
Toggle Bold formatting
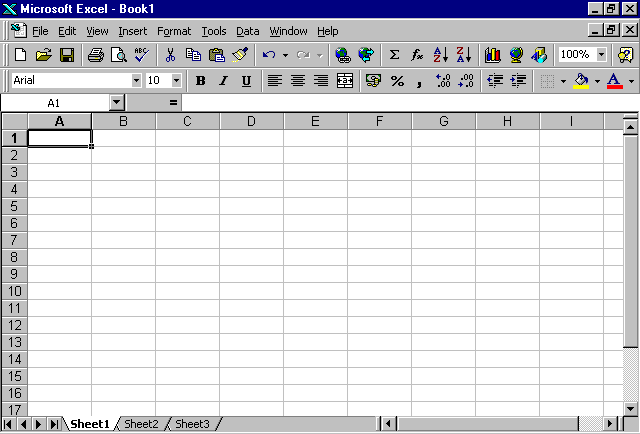click(200, 80)
